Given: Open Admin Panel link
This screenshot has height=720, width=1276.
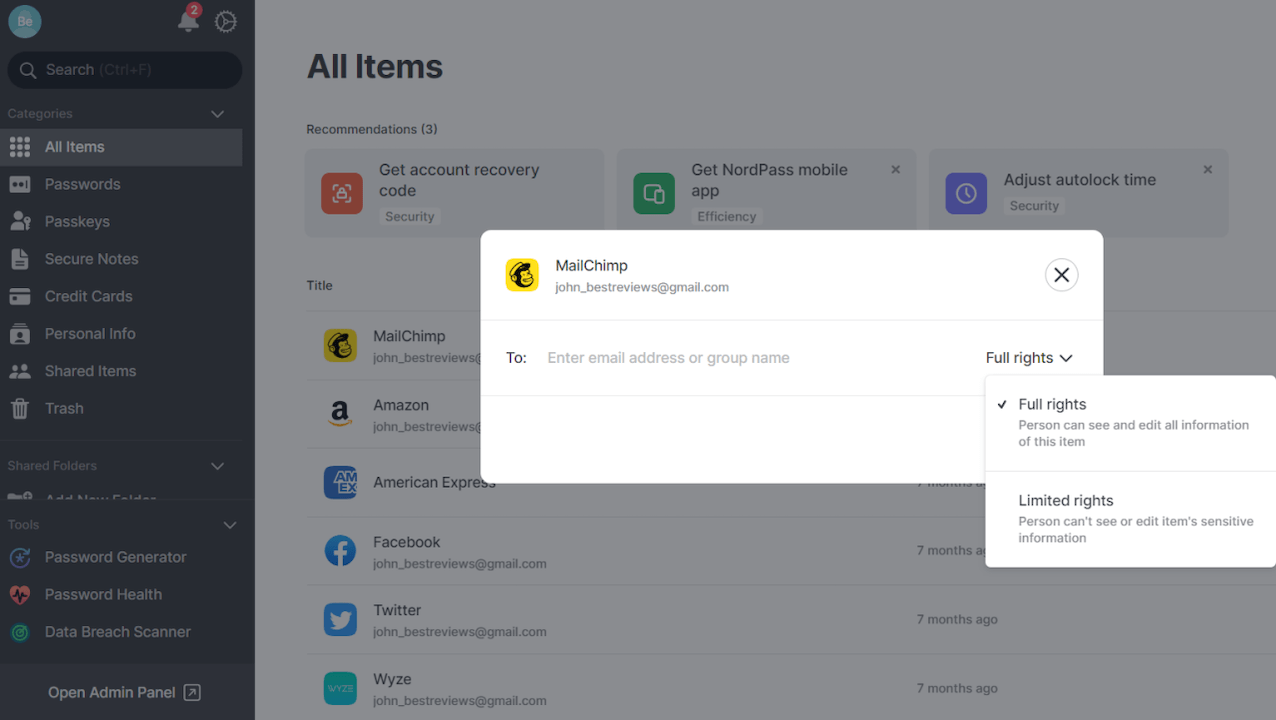Looking at the screenshot, I should pos(124,692).
